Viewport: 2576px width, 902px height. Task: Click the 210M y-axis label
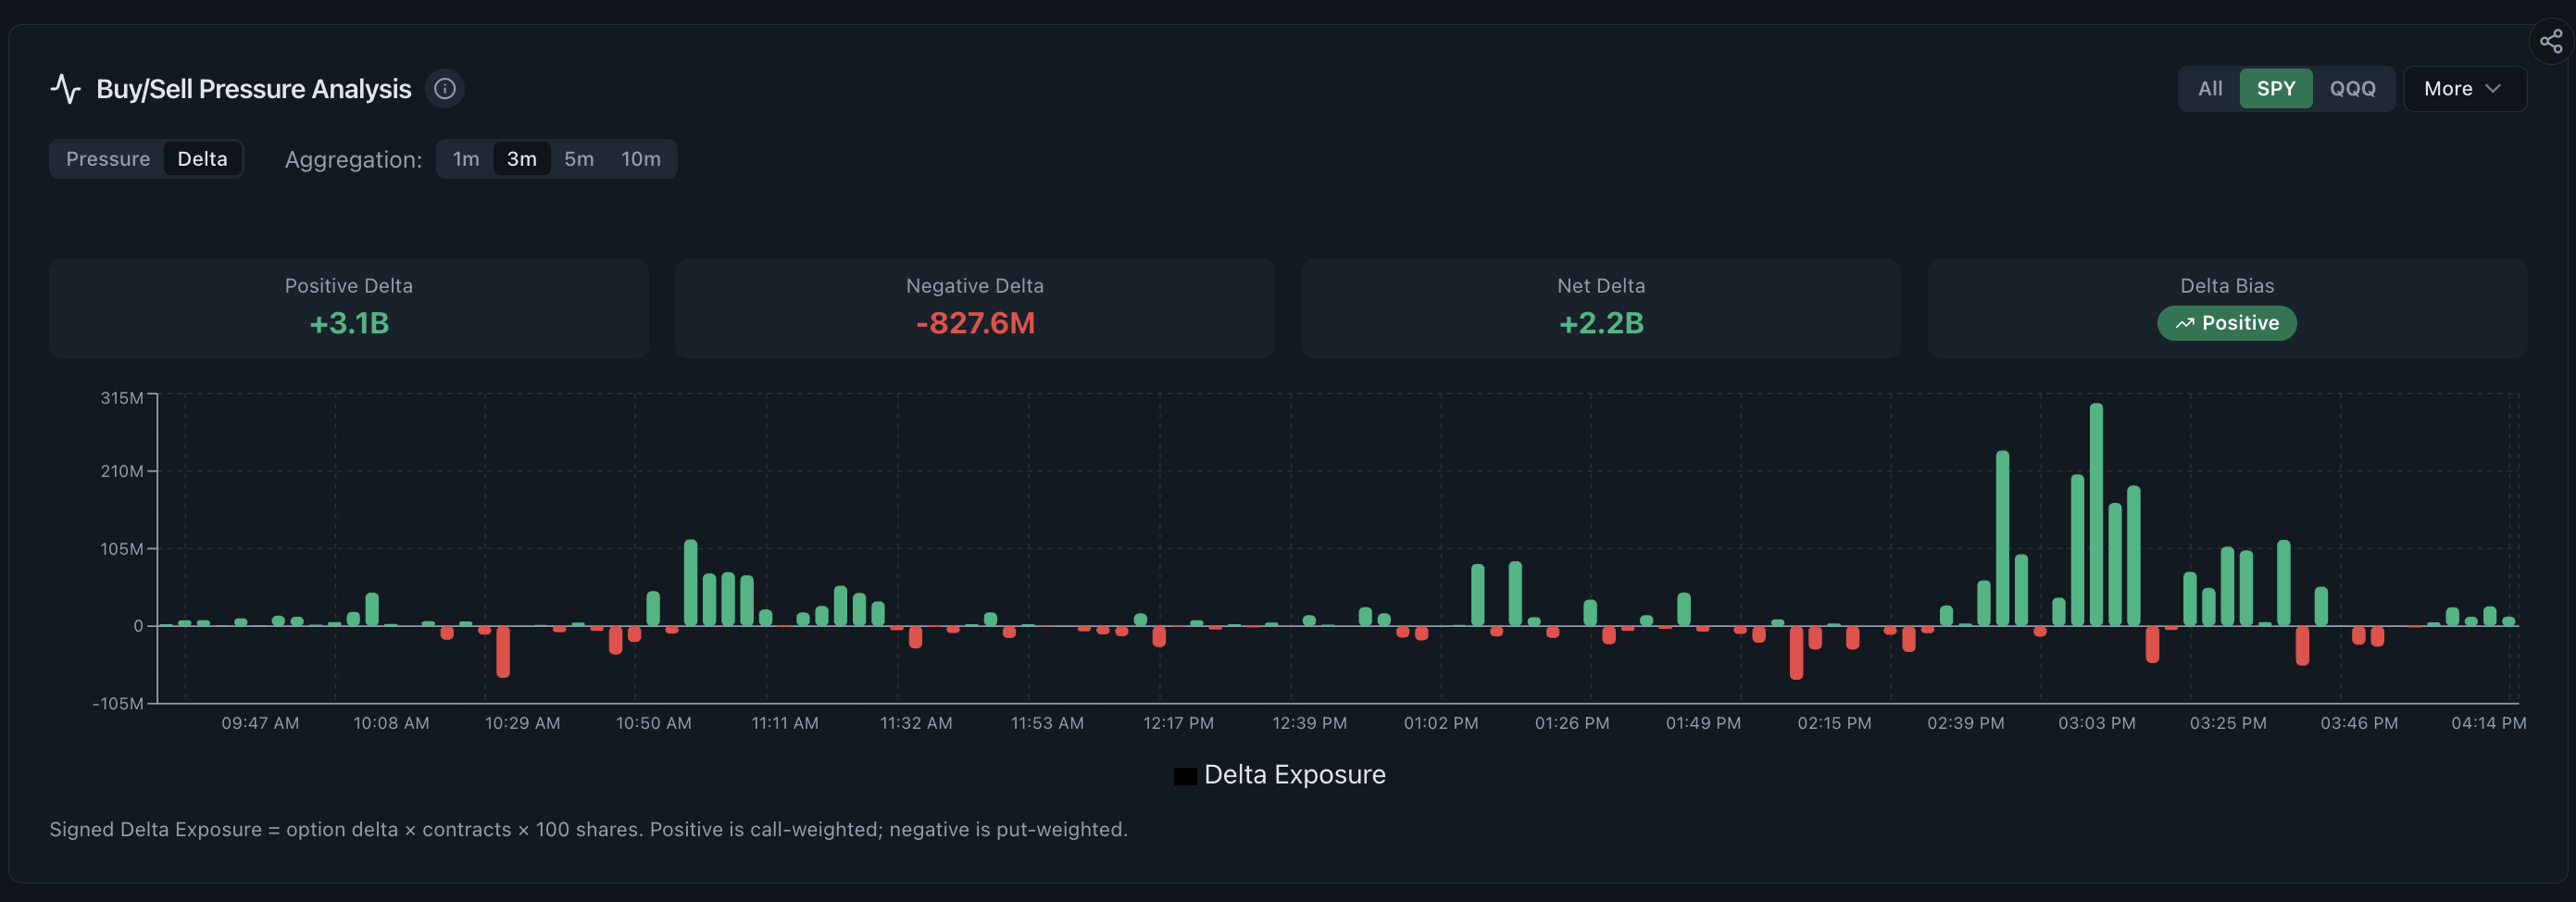pos(122,471)
